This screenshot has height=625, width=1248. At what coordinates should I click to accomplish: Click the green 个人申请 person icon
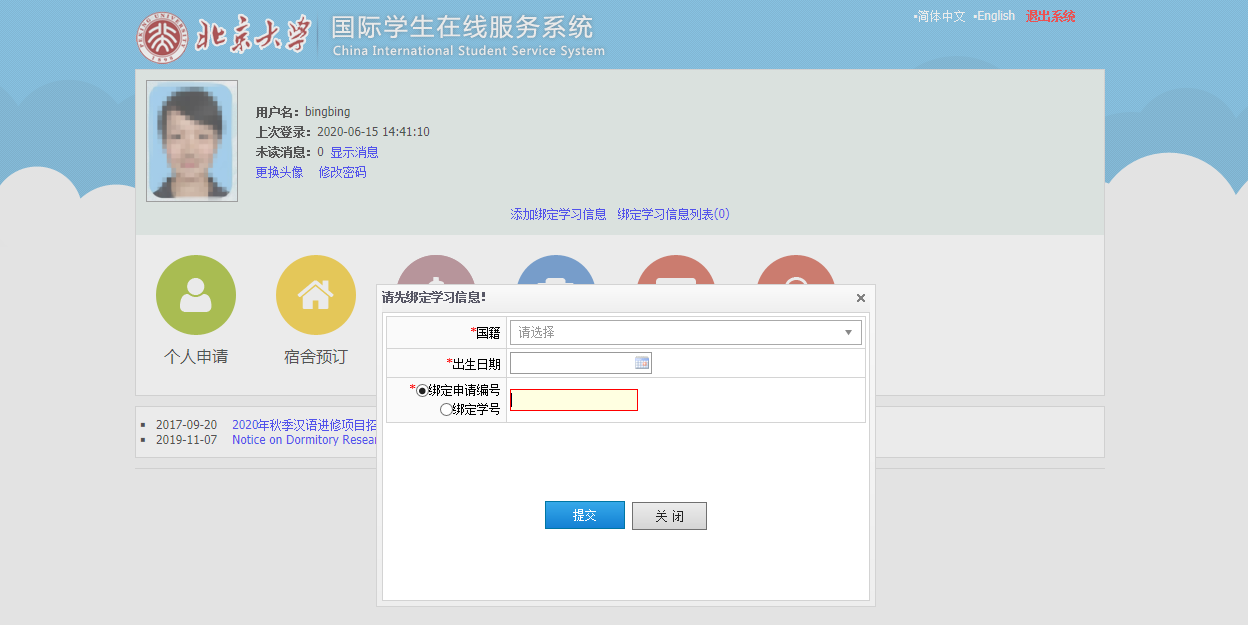196,295
